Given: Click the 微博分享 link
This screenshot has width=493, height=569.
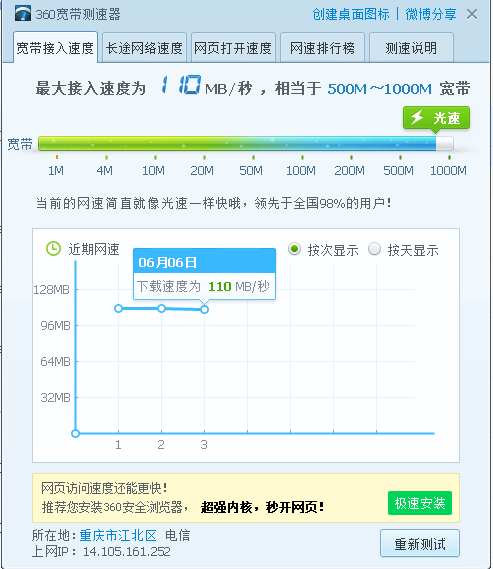Looking at the screenshot, I should click(431, 15).
